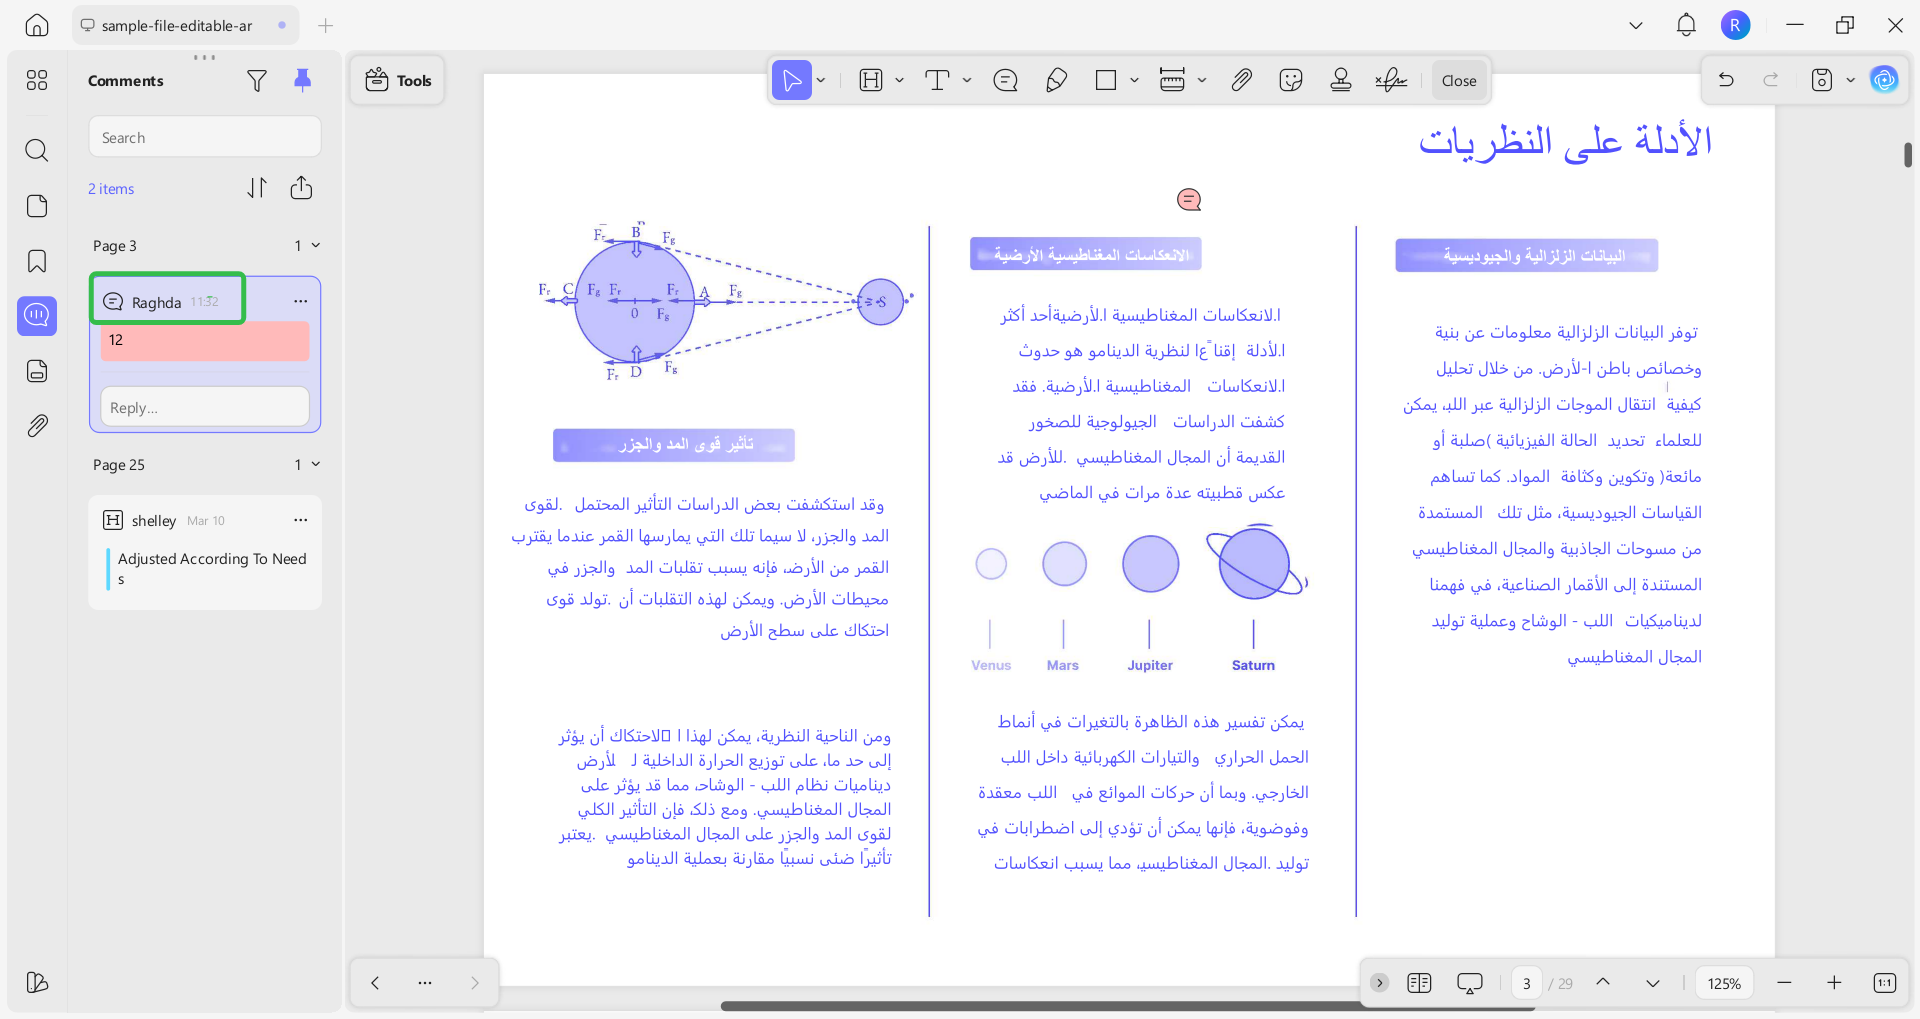Toggle the pin for Comments panel

pos(302,80)
